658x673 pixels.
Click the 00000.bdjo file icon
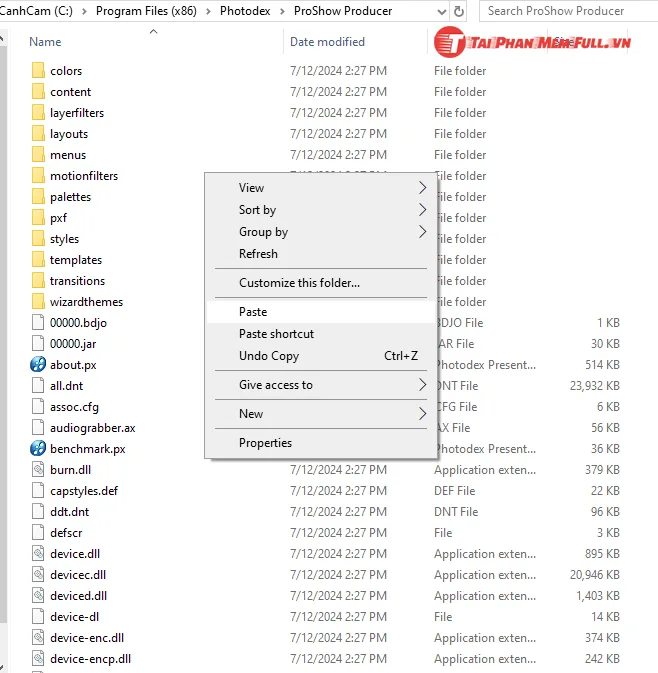[x=38, y=322]
